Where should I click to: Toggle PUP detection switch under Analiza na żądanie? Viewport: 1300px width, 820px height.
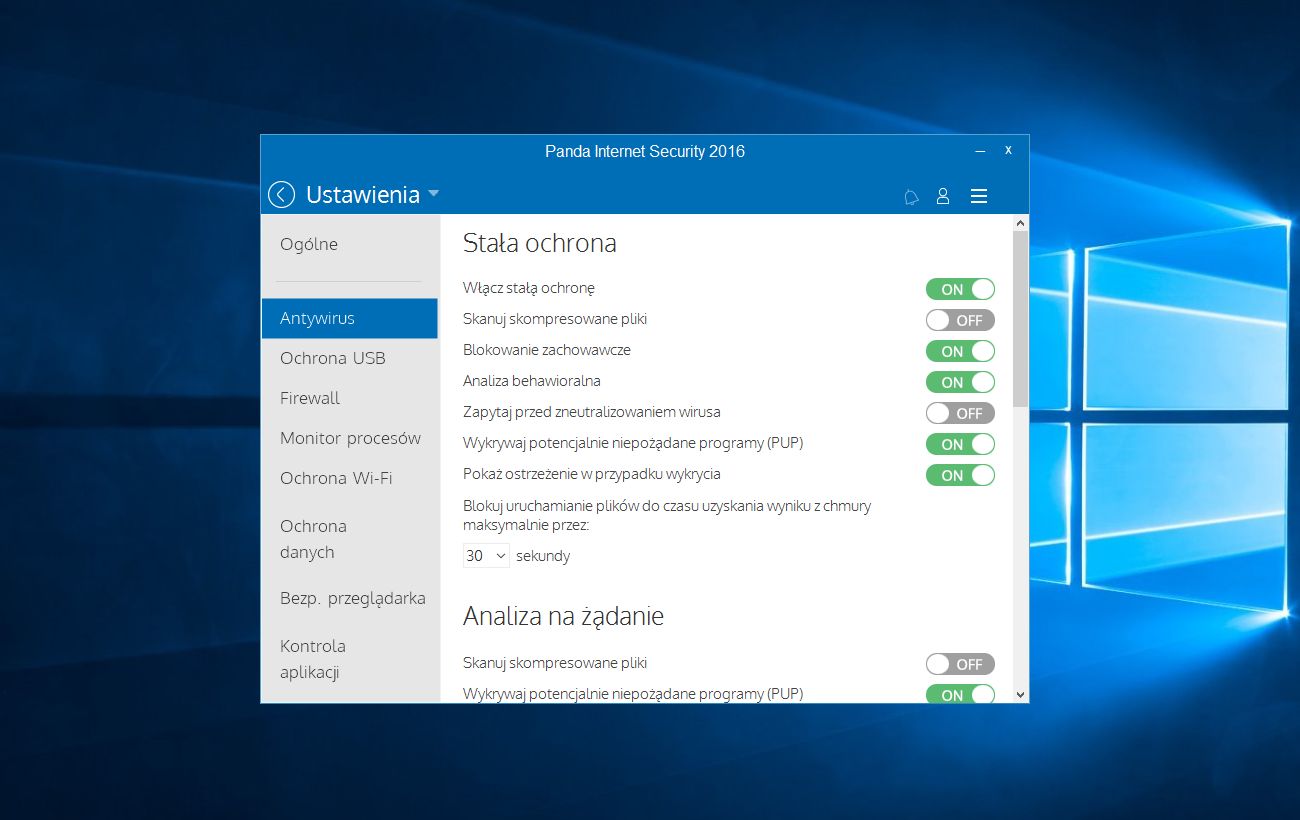(960, 694)
